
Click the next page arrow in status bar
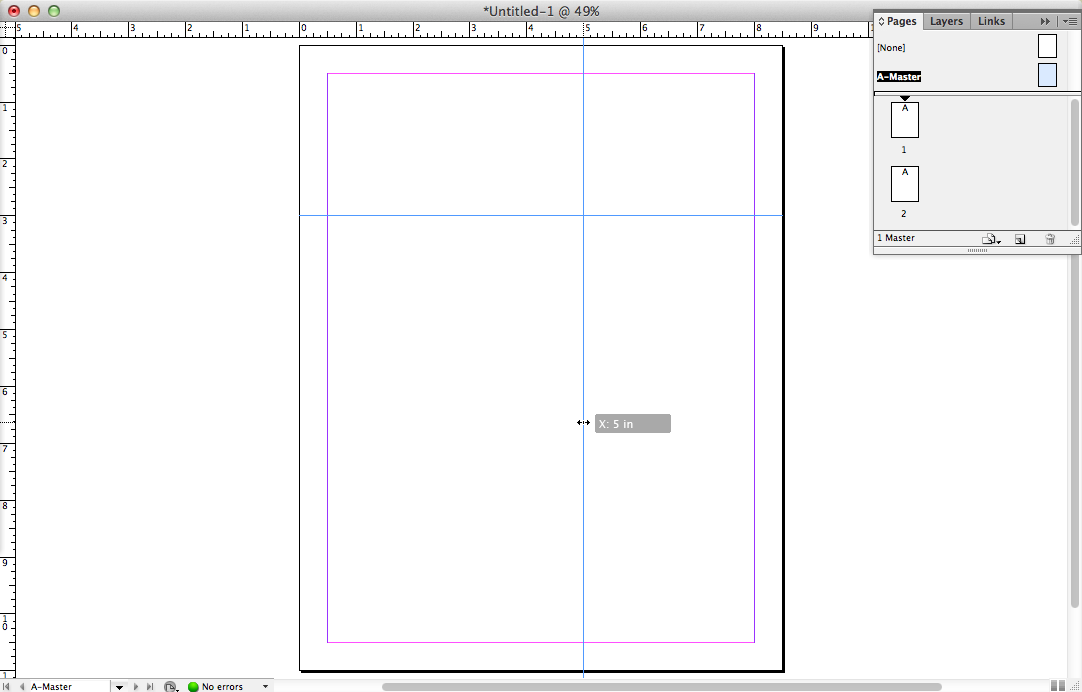coord(136,687)
